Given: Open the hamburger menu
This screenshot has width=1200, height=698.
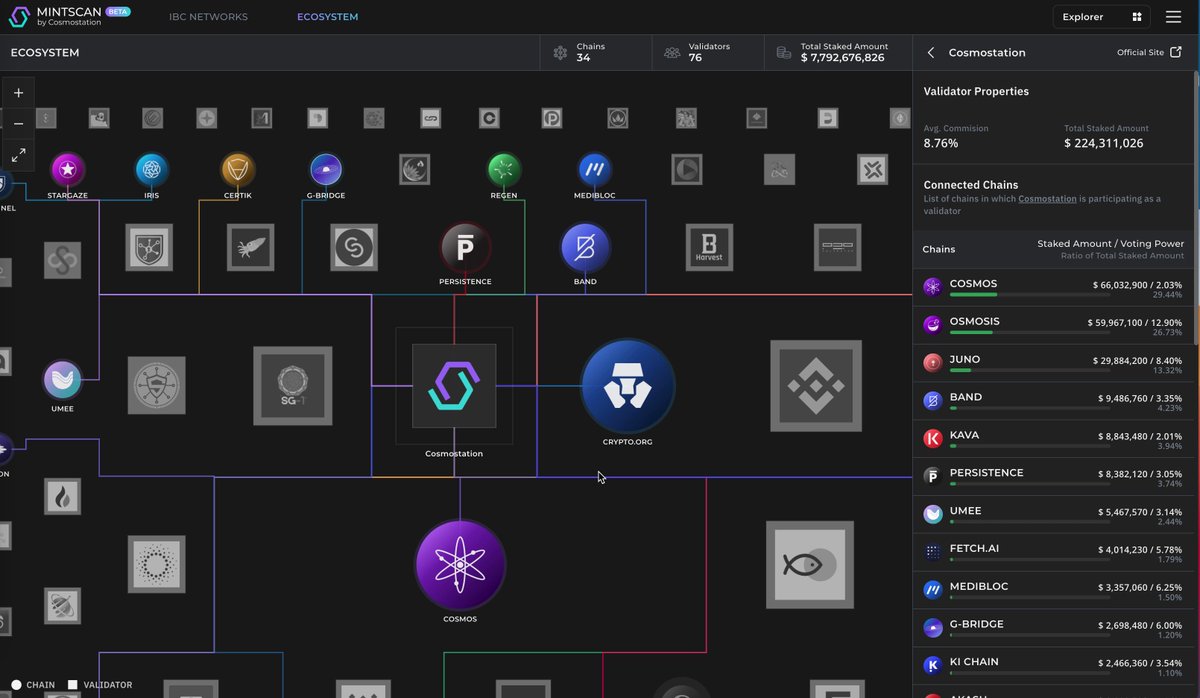Looking at the screenshot, I should pos(1173,17).
